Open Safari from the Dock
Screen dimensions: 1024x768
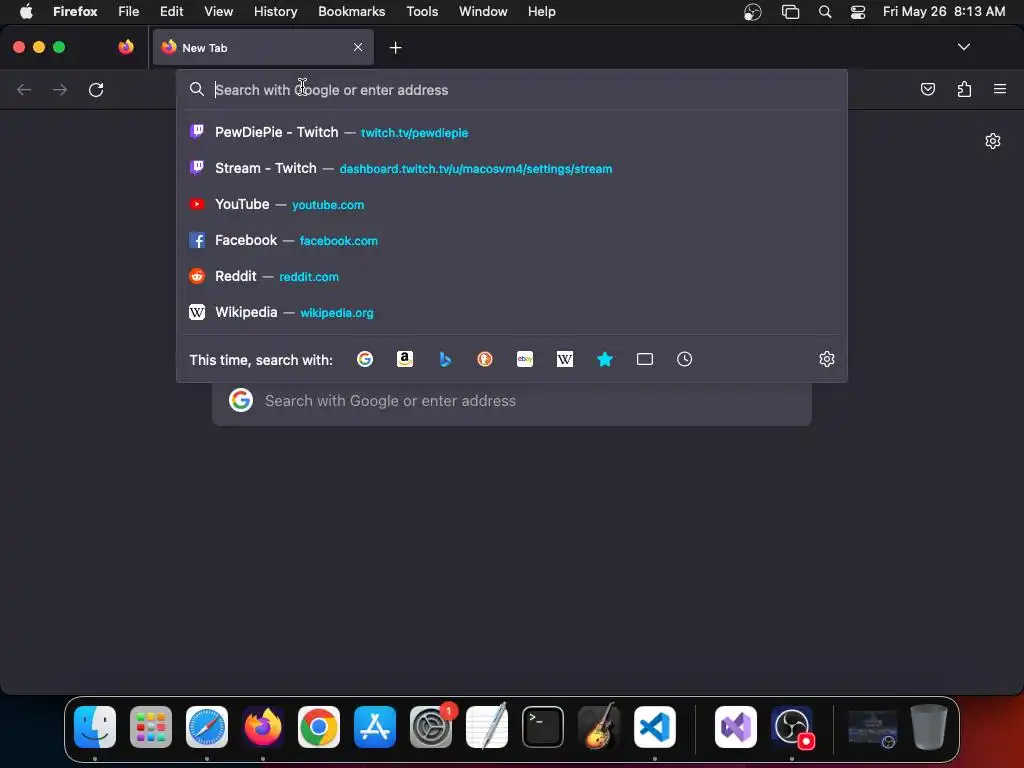pyautogui.click(x=207, y=727)
